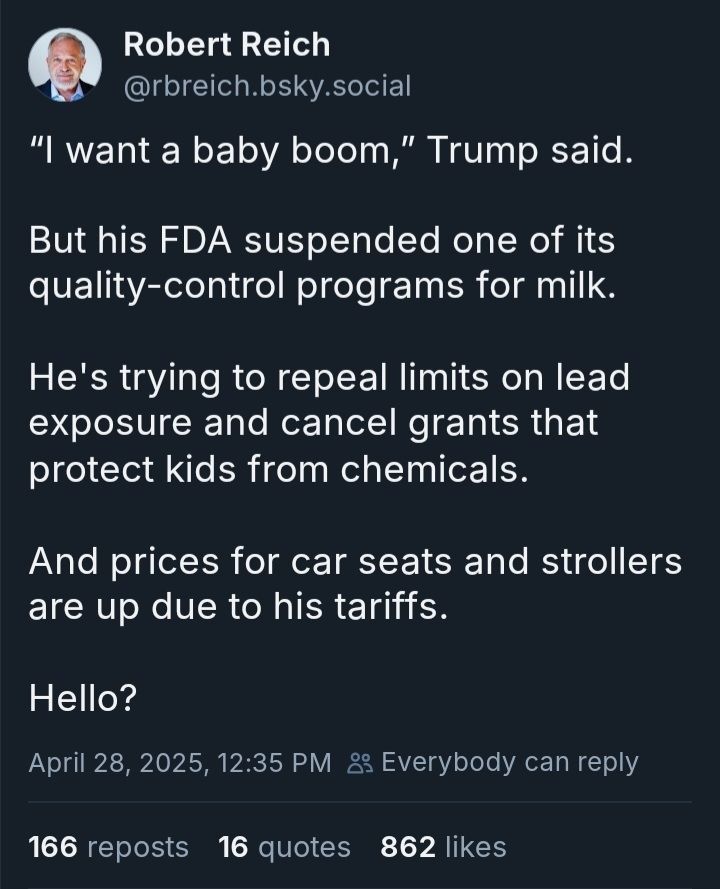Image resolution: width=720 pixels, height=889 pixels.
Task: Open the Everybody can reply label
Action: pos(510,762)
